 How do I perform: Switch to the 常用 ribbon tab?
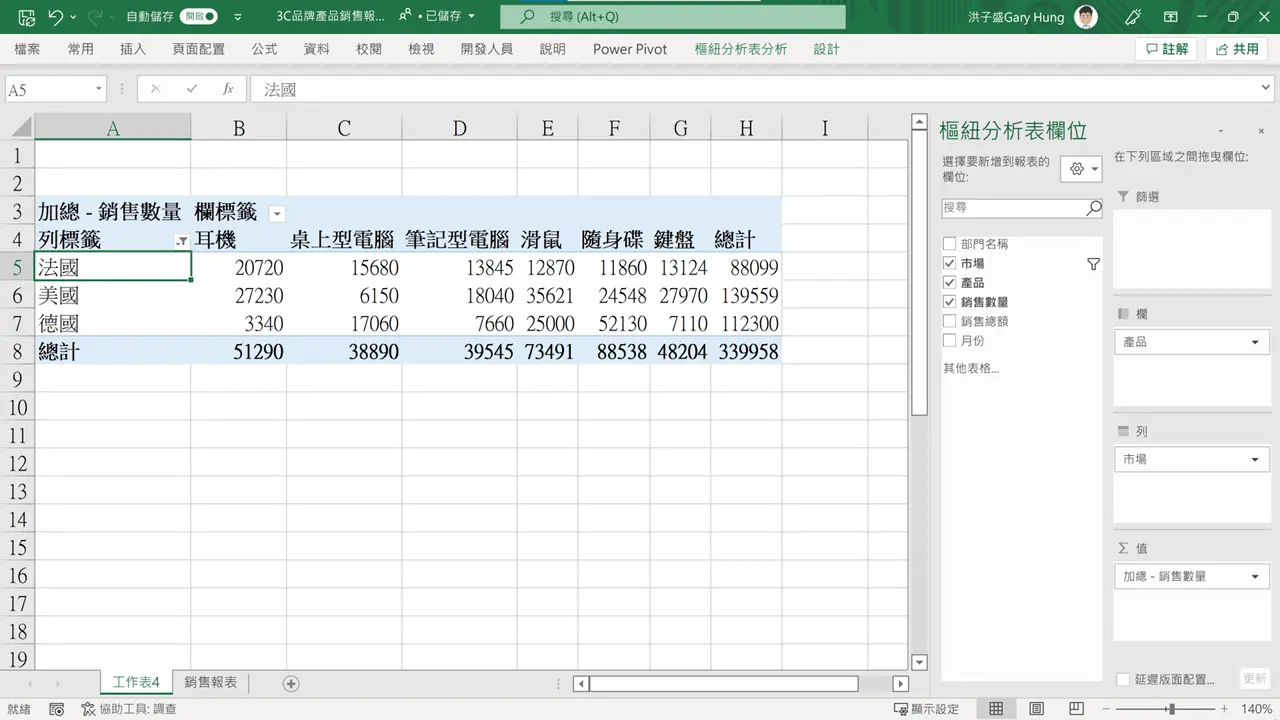point(80,49)
